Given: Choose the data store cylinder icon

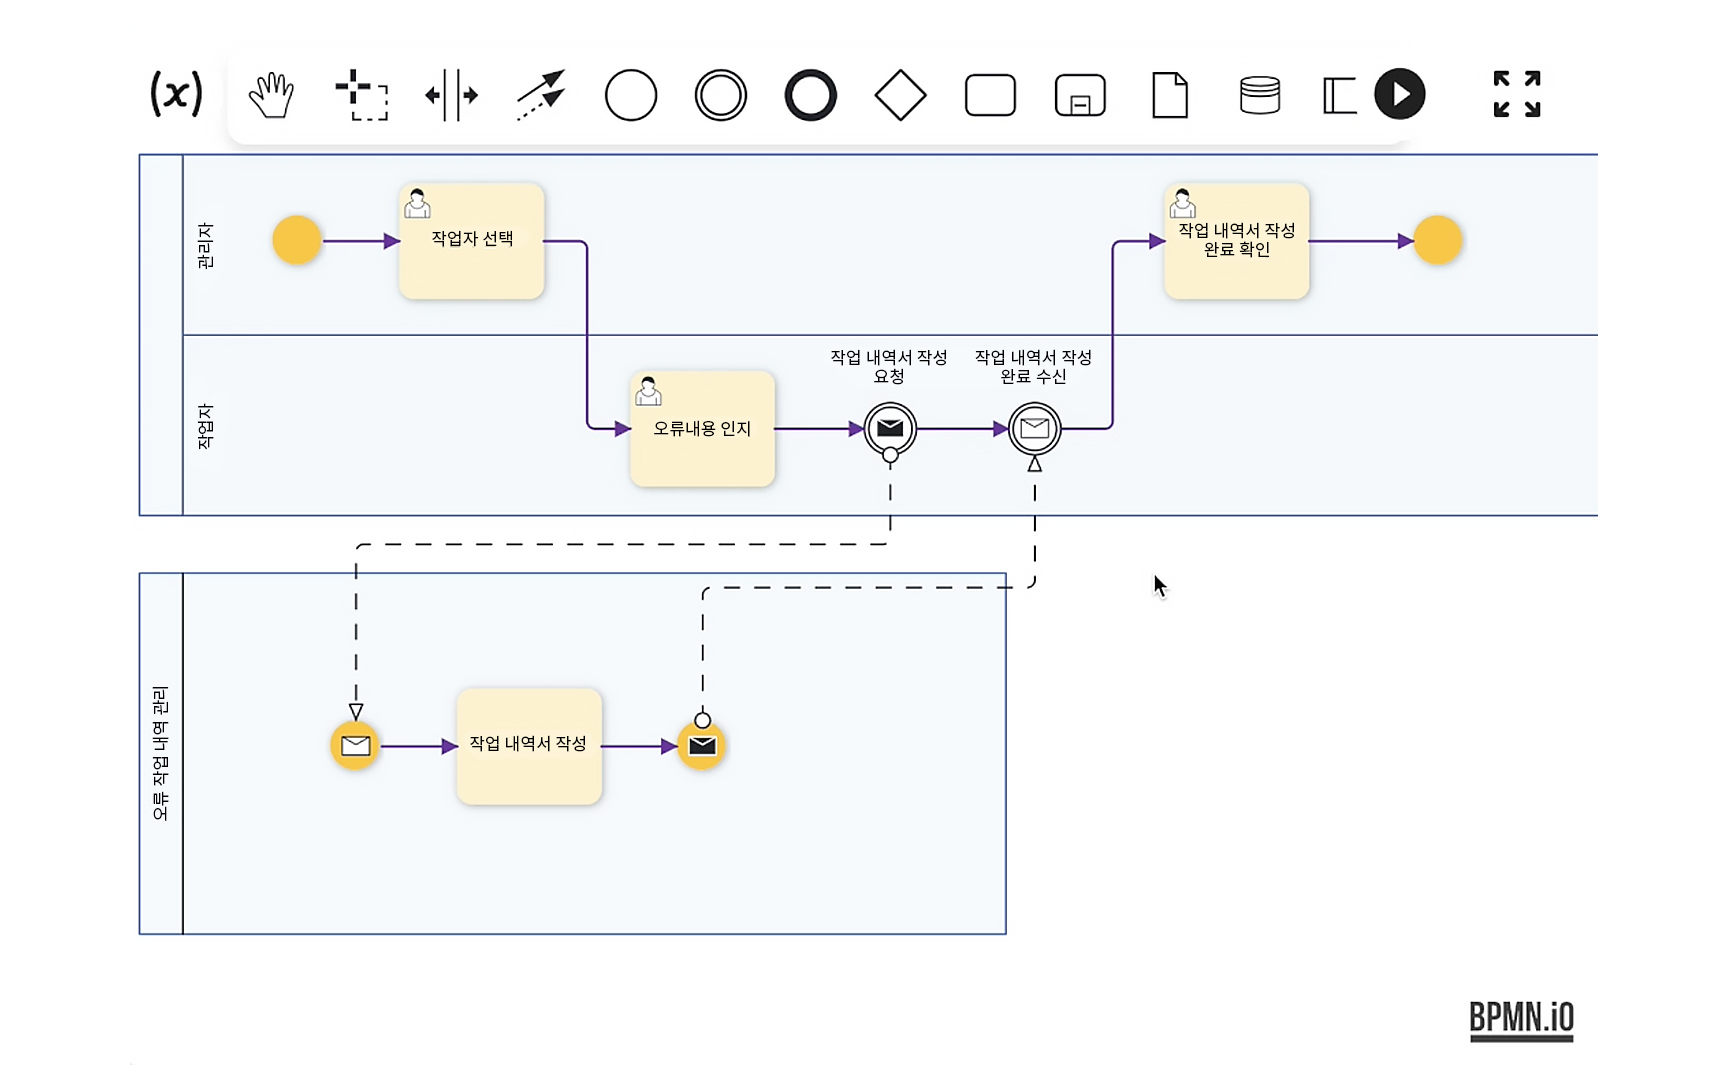Looking at the screenshot, I should [1259, 96].
